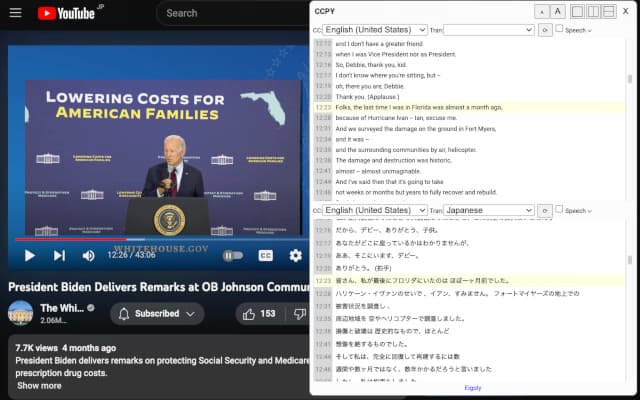Click upper pane reload captions button
This screenshot has height=400, width=640.
coord(545,30)
